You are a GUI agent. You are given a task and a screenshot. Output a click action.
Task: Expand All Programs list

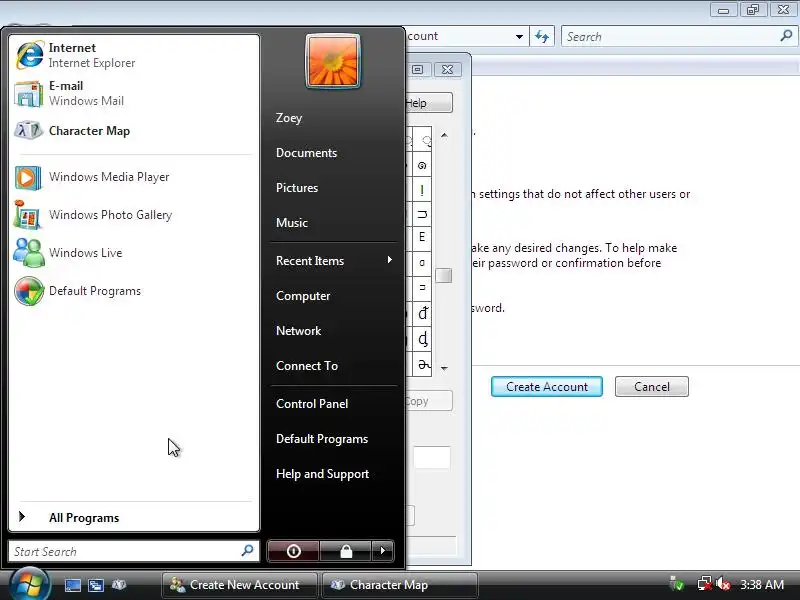pos(134,517)
